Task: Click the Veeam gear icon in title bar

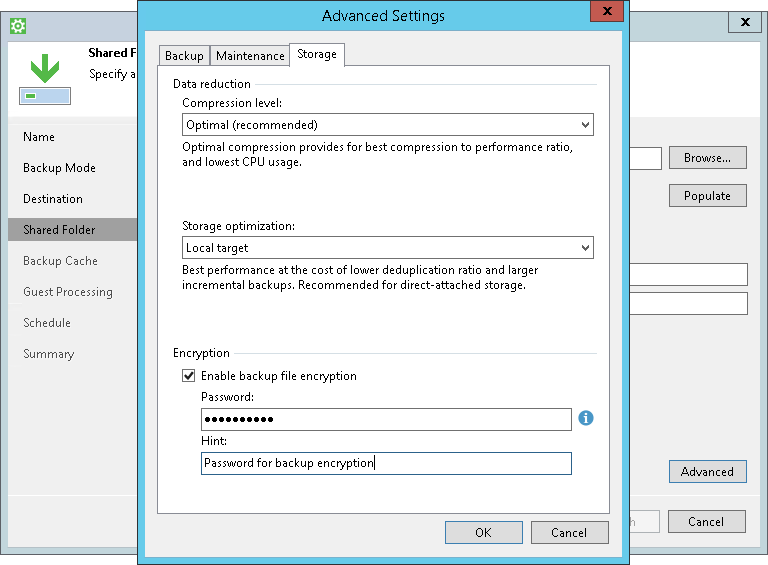Action: pyautogui.click(x=18, y=23)
